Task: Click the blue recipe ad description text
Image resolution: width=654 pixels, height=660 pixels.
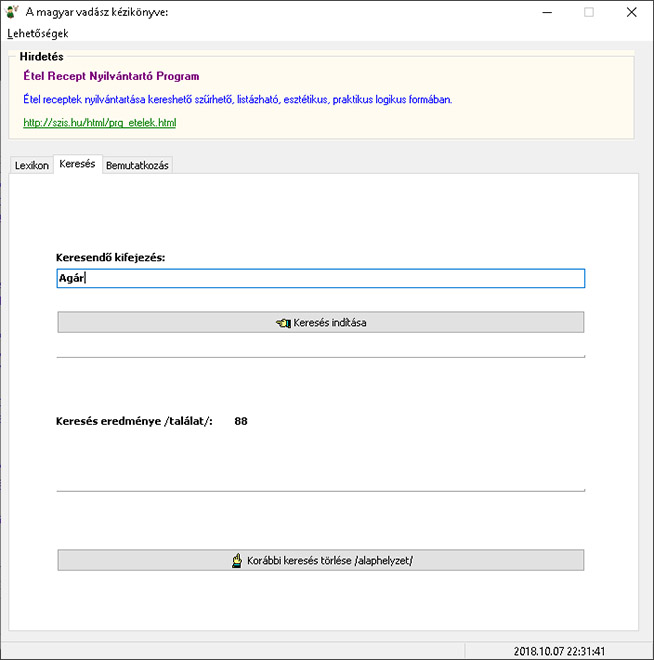Action: coord(237,99)
